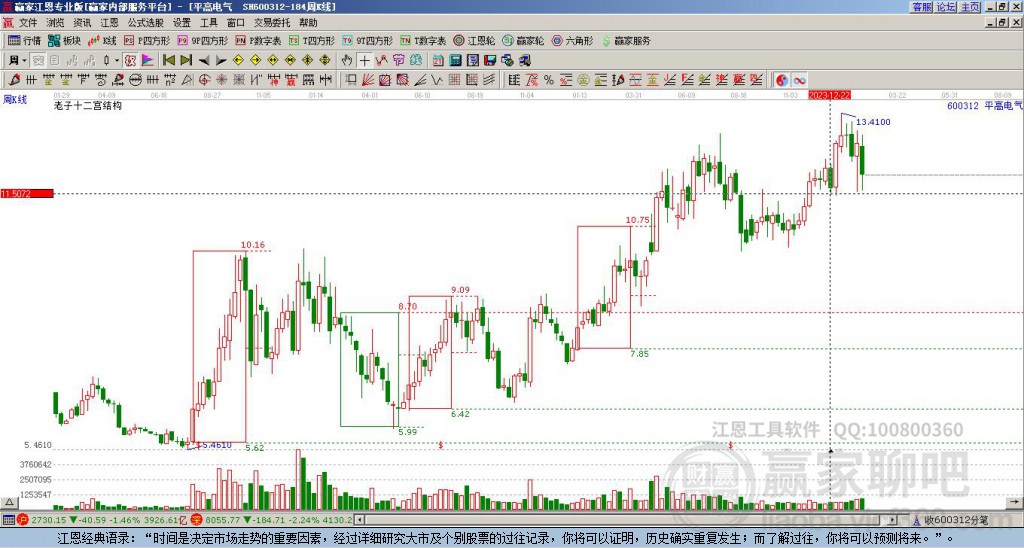Image resolution: width=1024 pixels, height=548 pixels.
Task: Expand the candlestick style dropdown arrow
Action: (x=117, y=61)
